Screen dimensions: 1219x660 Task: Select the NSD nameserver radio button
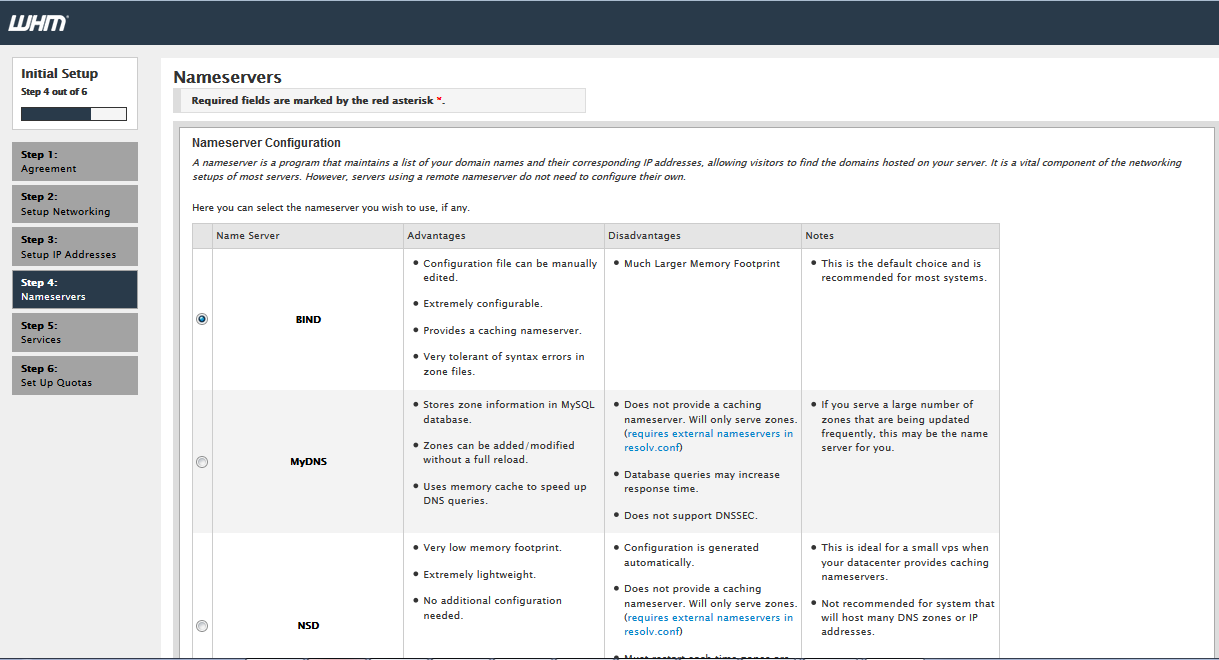(202, 626)
